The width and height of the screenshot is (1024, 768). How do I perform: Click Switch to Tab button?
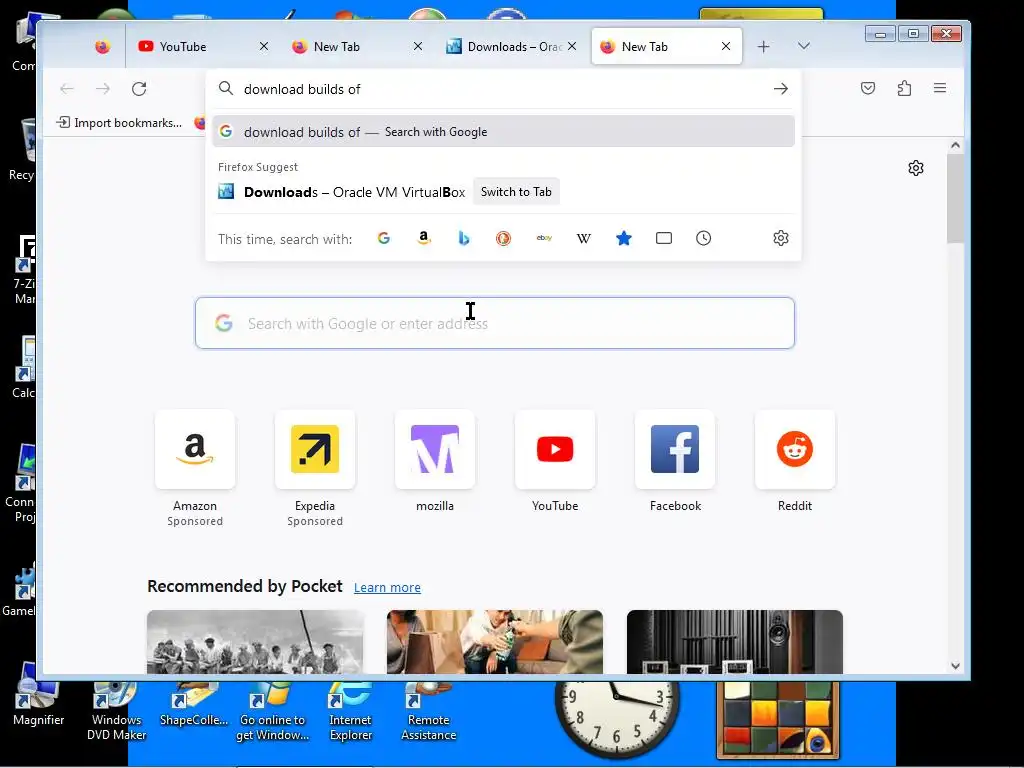(516, 192)
